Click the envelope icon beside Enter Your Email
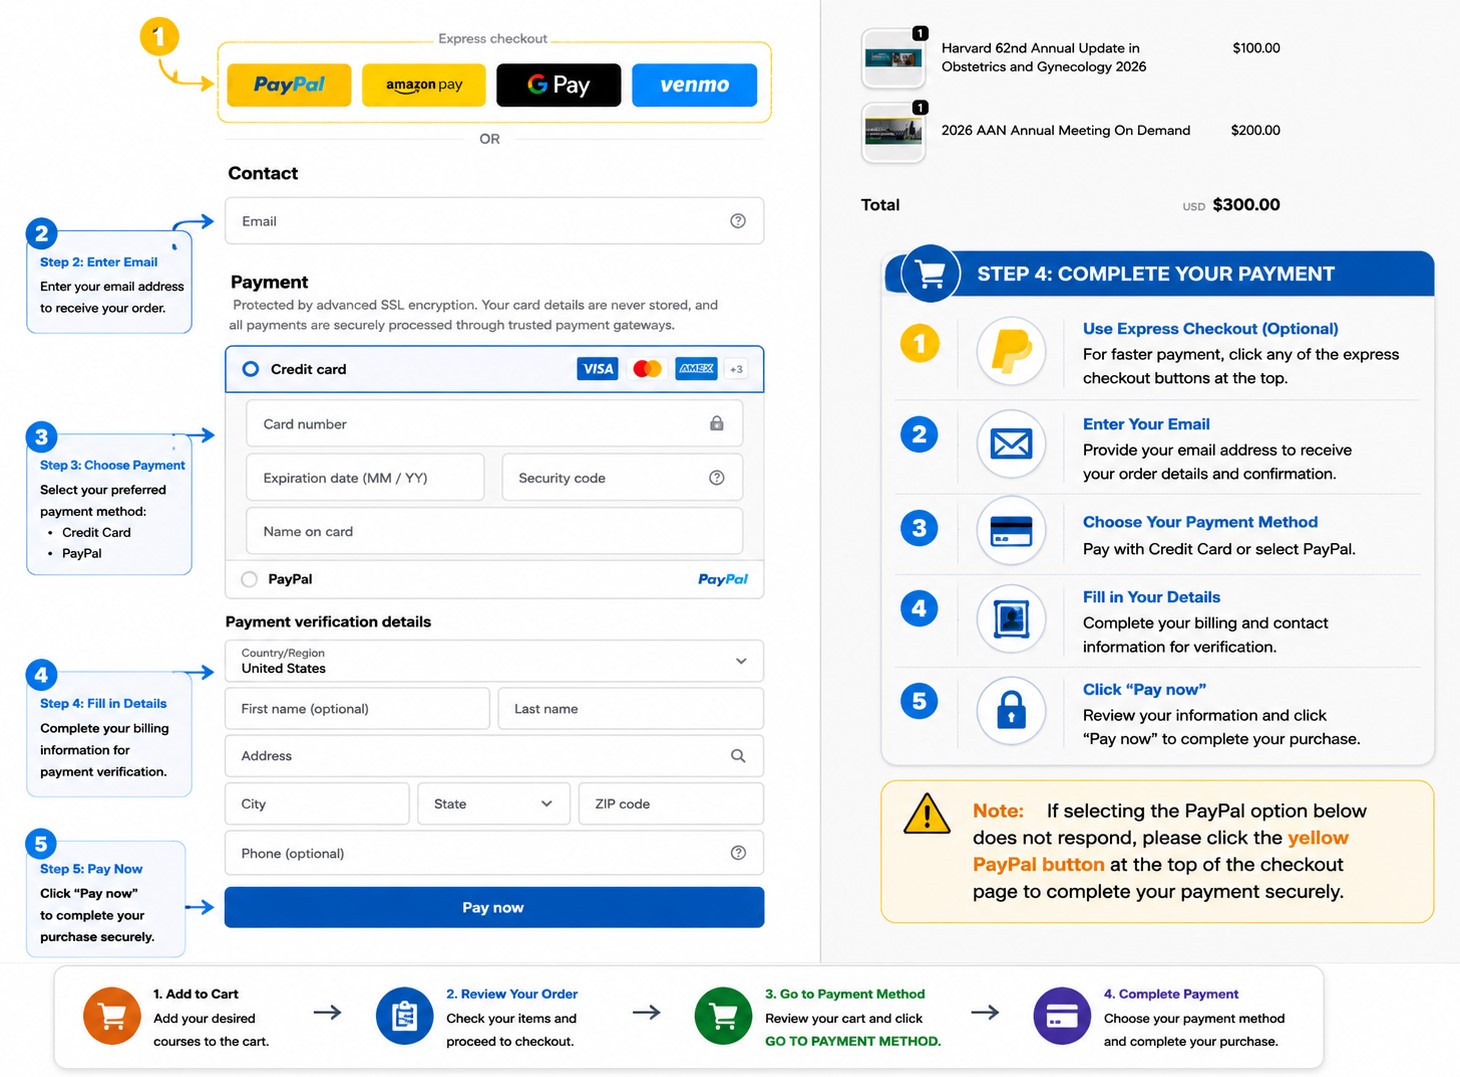 tap(1011, 443)
